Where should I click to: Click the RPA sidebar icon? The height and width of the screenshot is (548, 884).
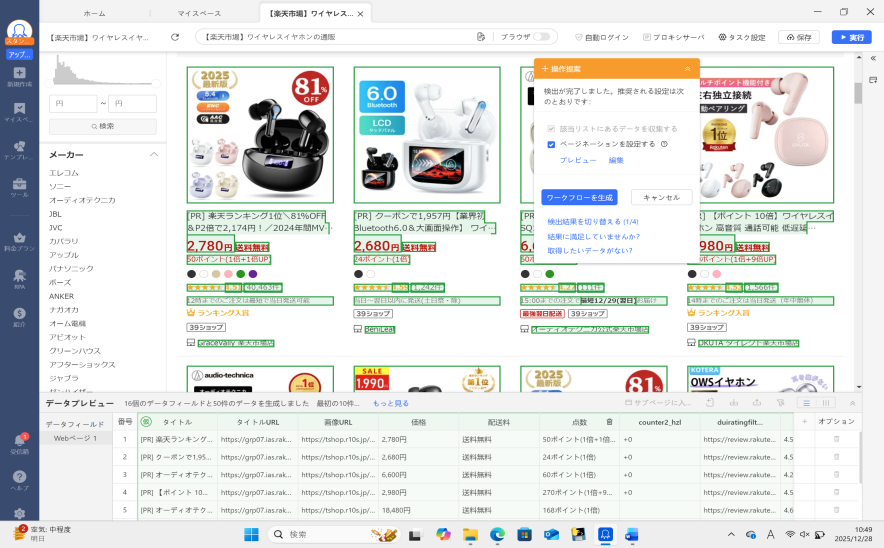coord(19,278)
